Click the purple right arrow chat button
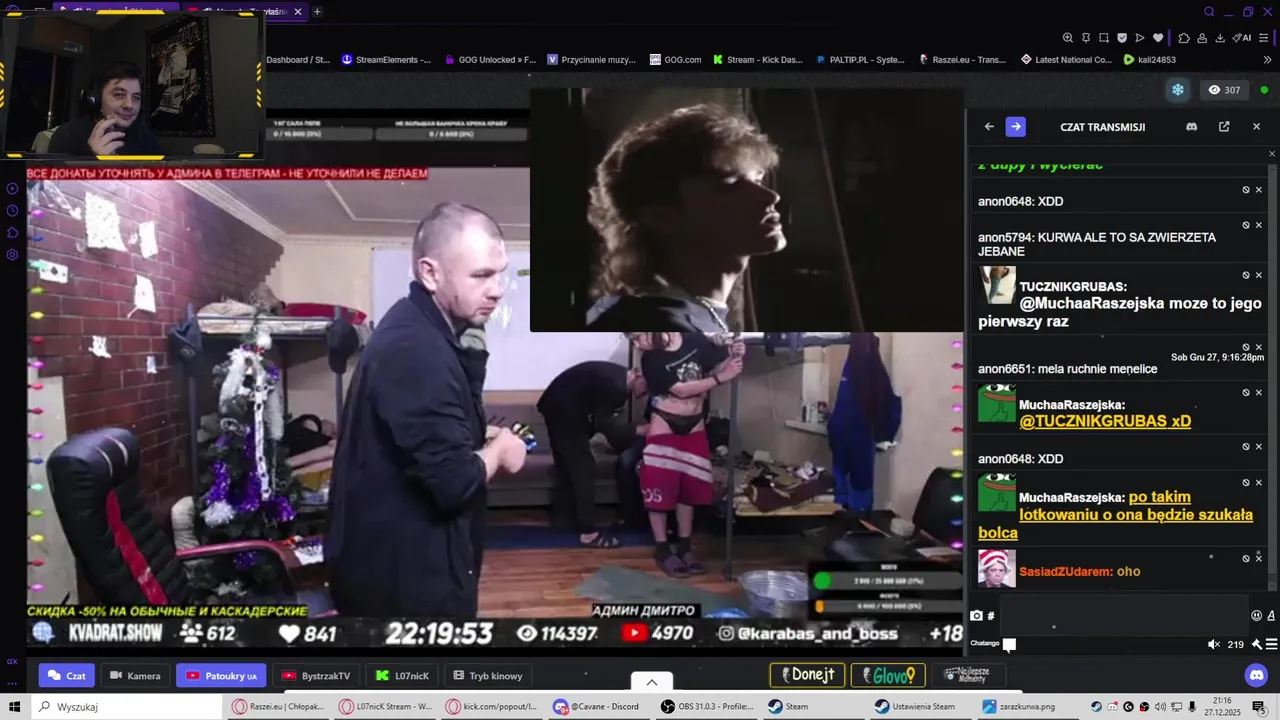This screenshot has height=720, width=1280. (1015, 127)
